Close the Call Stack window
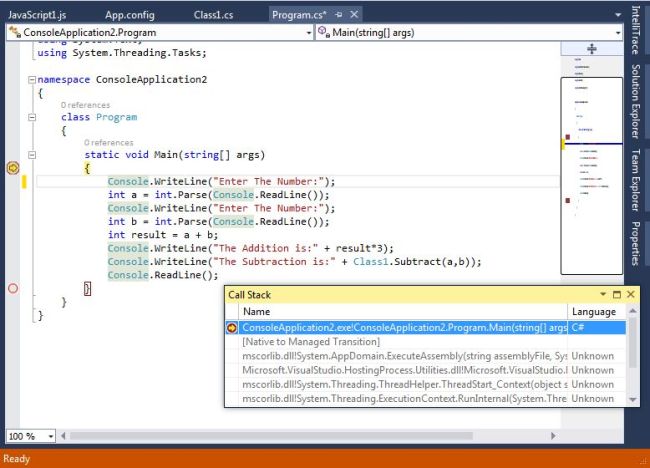The width and height of the screenshot is (650, 468). 631,294
